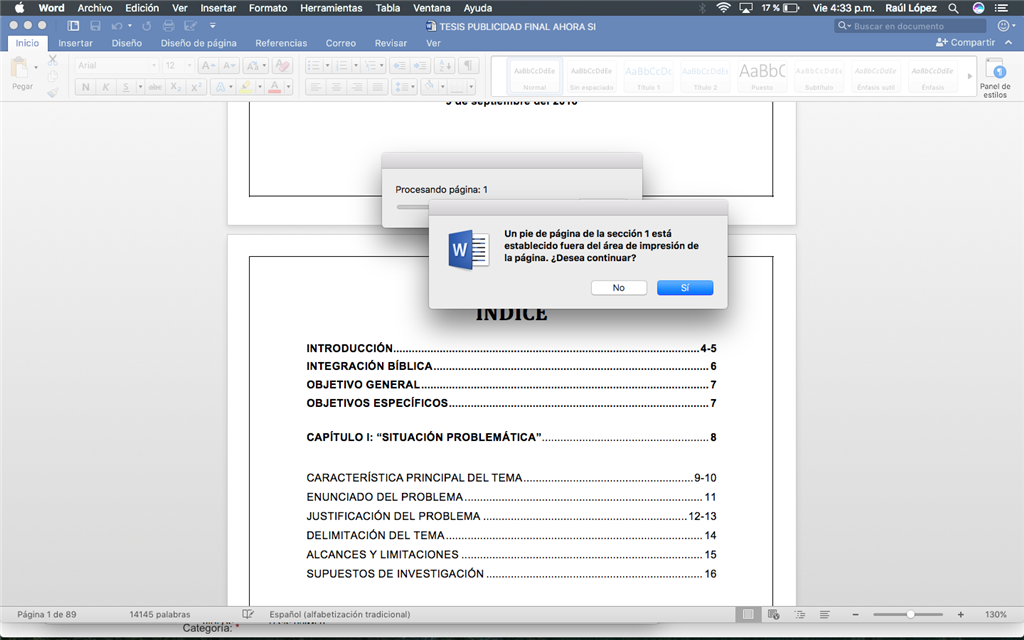This screenshot has height=640, width=1024.
Task: Click the align text left icon
Action: [315, 87]
